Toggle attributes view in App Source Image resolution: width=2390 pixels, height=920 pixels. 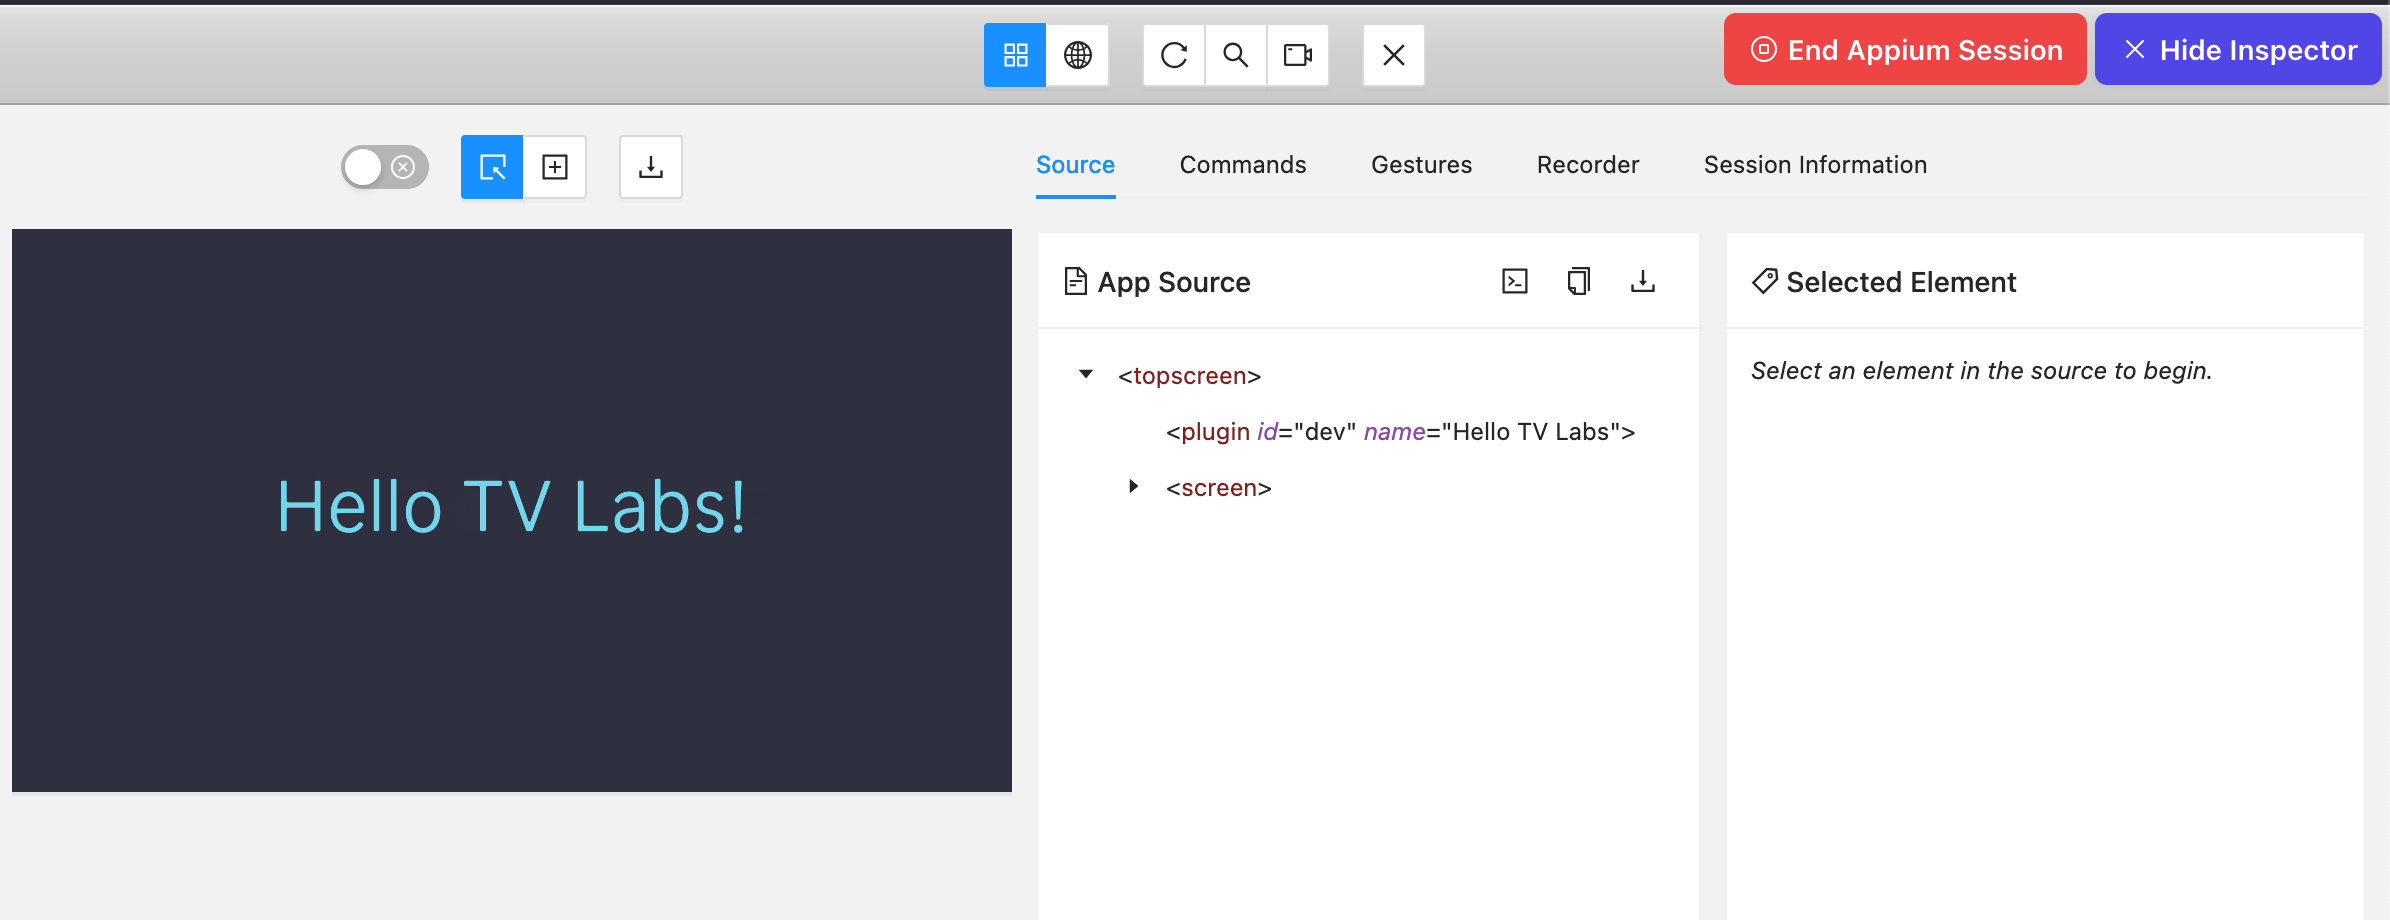pos(1515,282)
